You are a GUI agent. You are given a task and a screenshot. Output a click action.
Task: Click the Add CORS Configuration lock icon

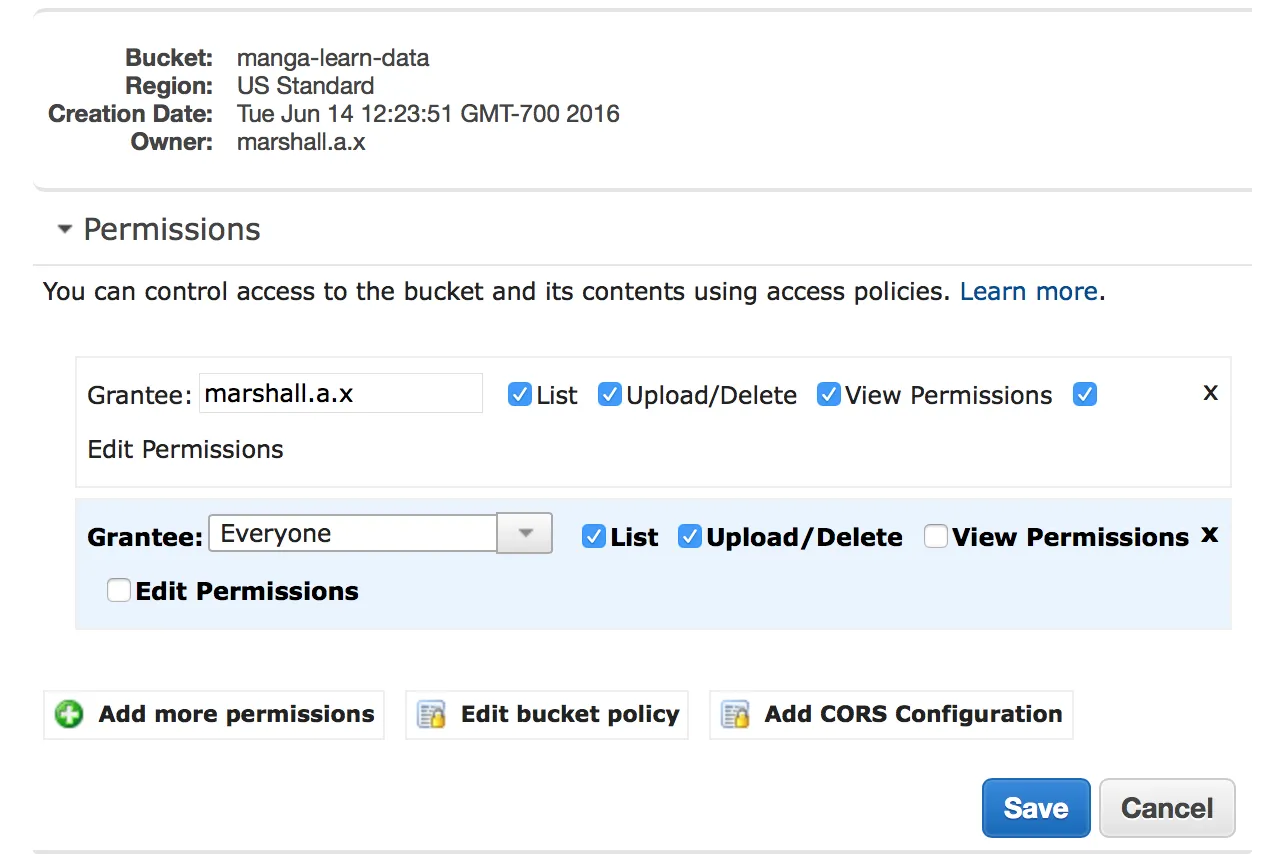point(735,715)
